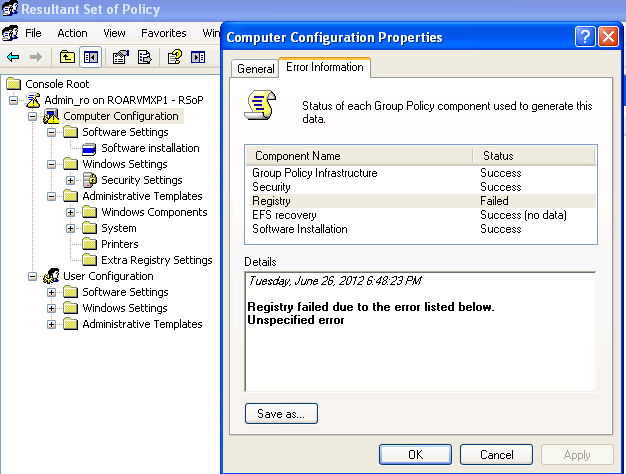Toggle the Show/Hide Console Tree icon

click(x=91, y=58)
